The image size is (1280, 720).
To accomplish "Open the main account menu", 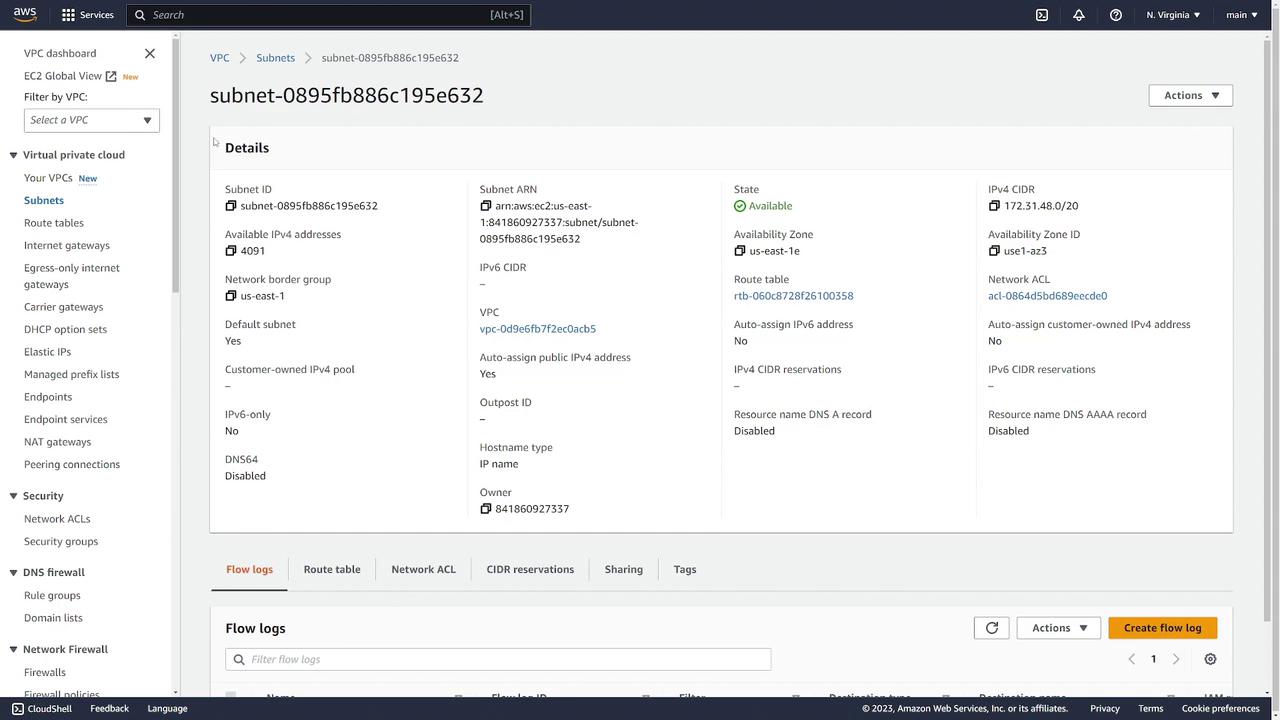I will click(1242, 15).
